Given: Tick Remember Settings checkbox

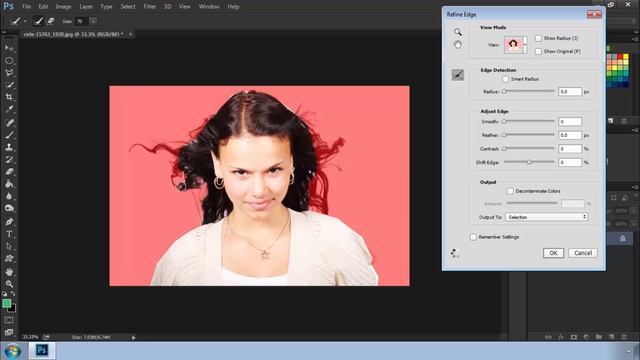Looking at the screenshot, I should pos(473,237).
